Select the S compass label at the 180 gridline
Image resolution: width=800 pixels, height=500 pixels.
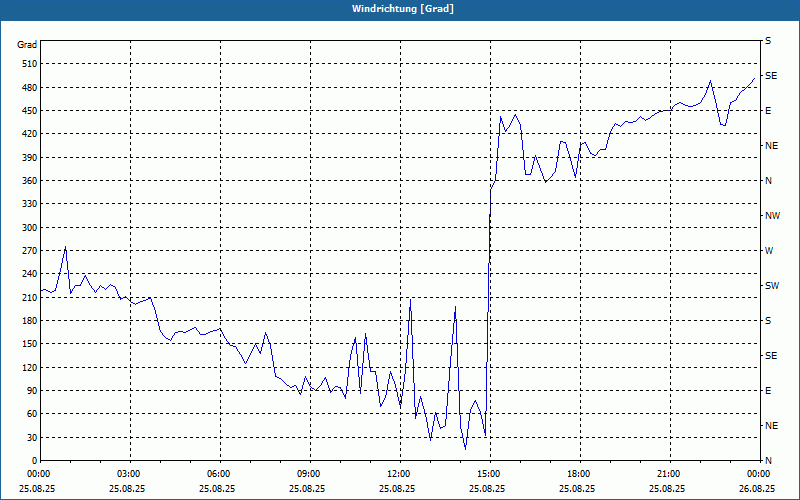(768, 321)
